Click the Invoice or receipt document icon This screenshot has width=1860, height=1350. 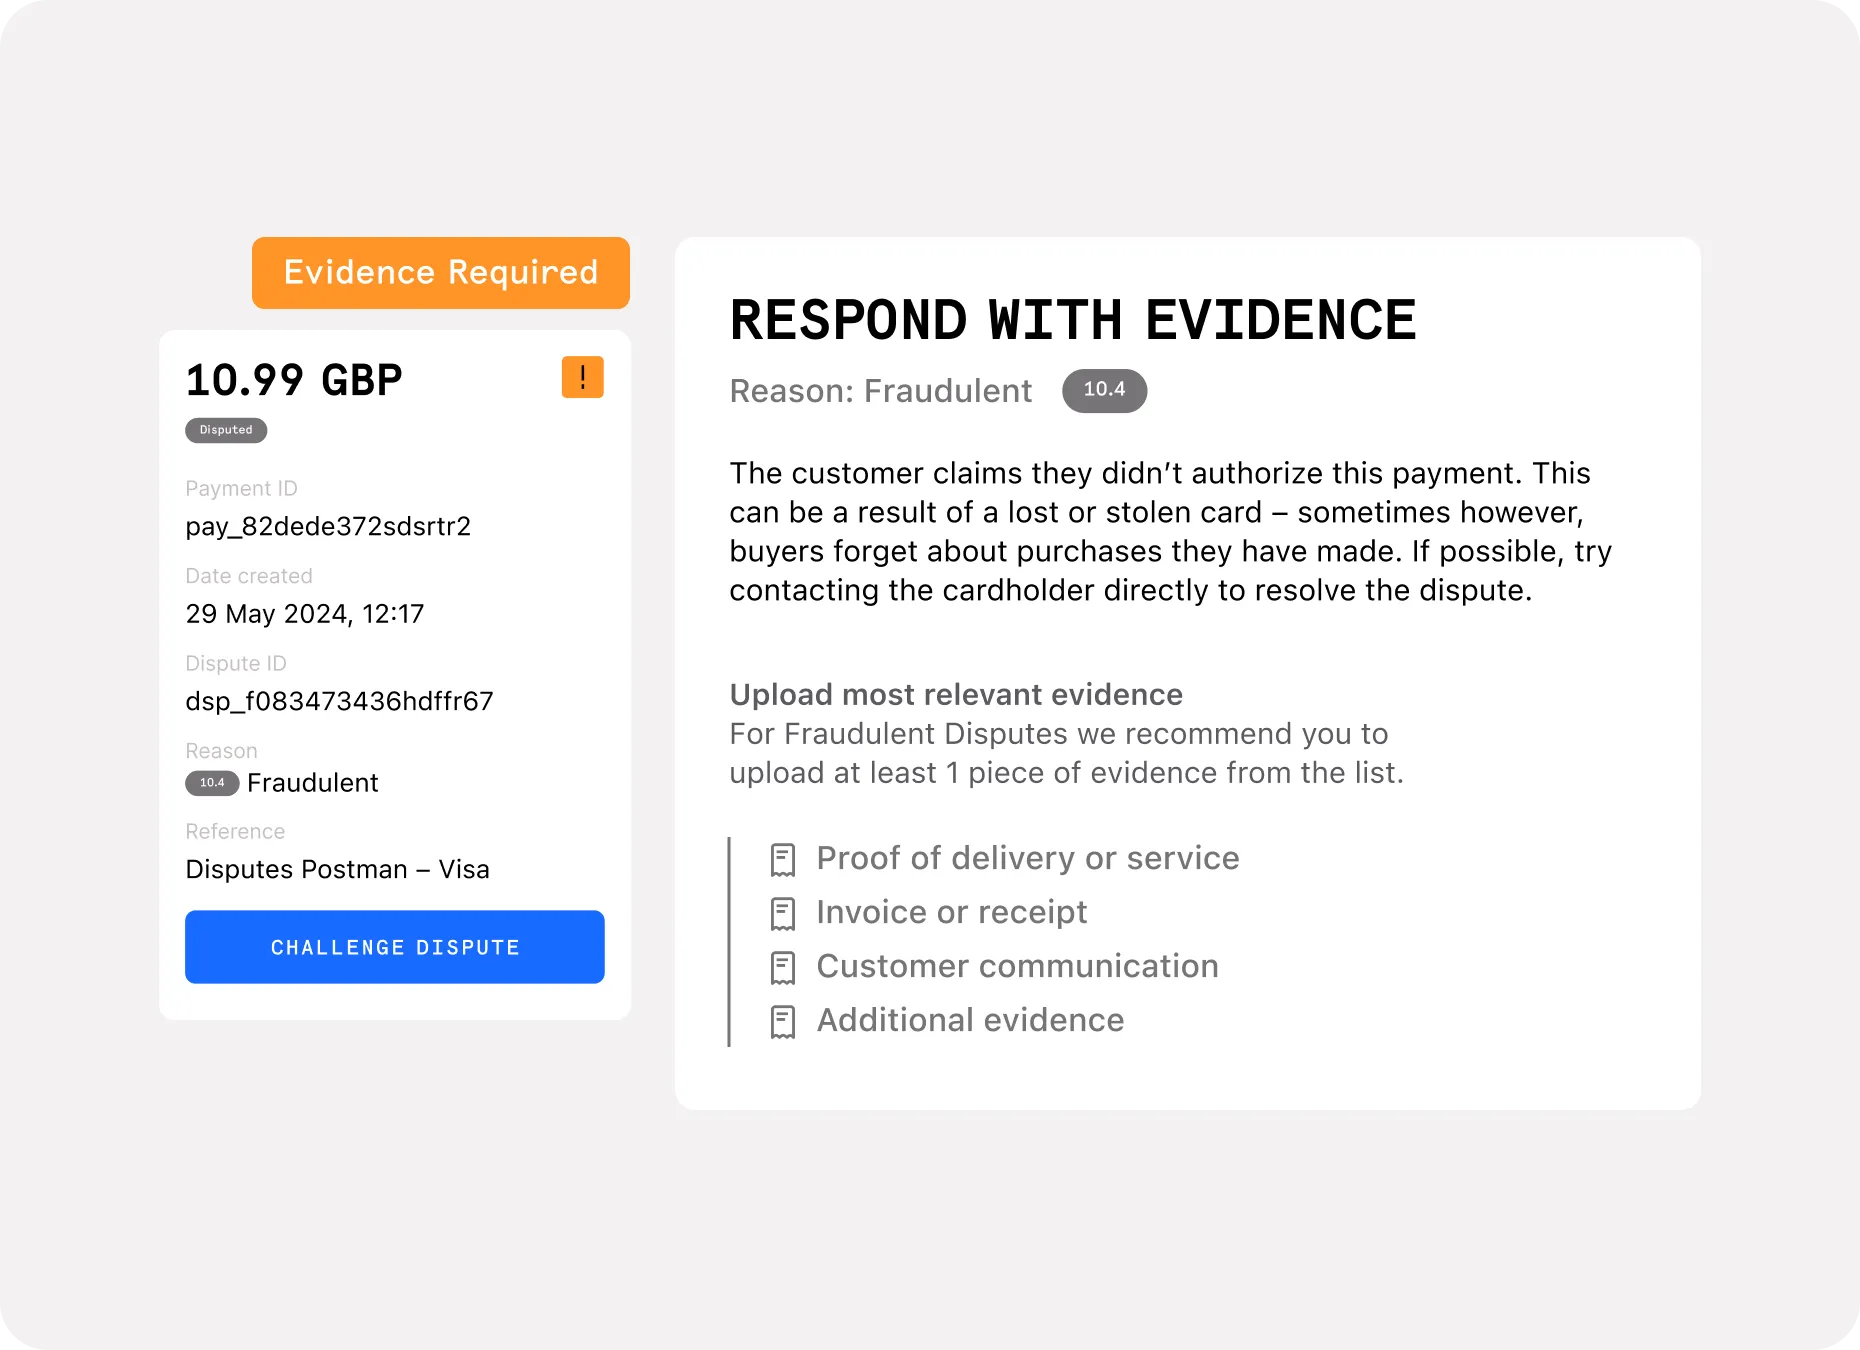[x=783, y=914]
